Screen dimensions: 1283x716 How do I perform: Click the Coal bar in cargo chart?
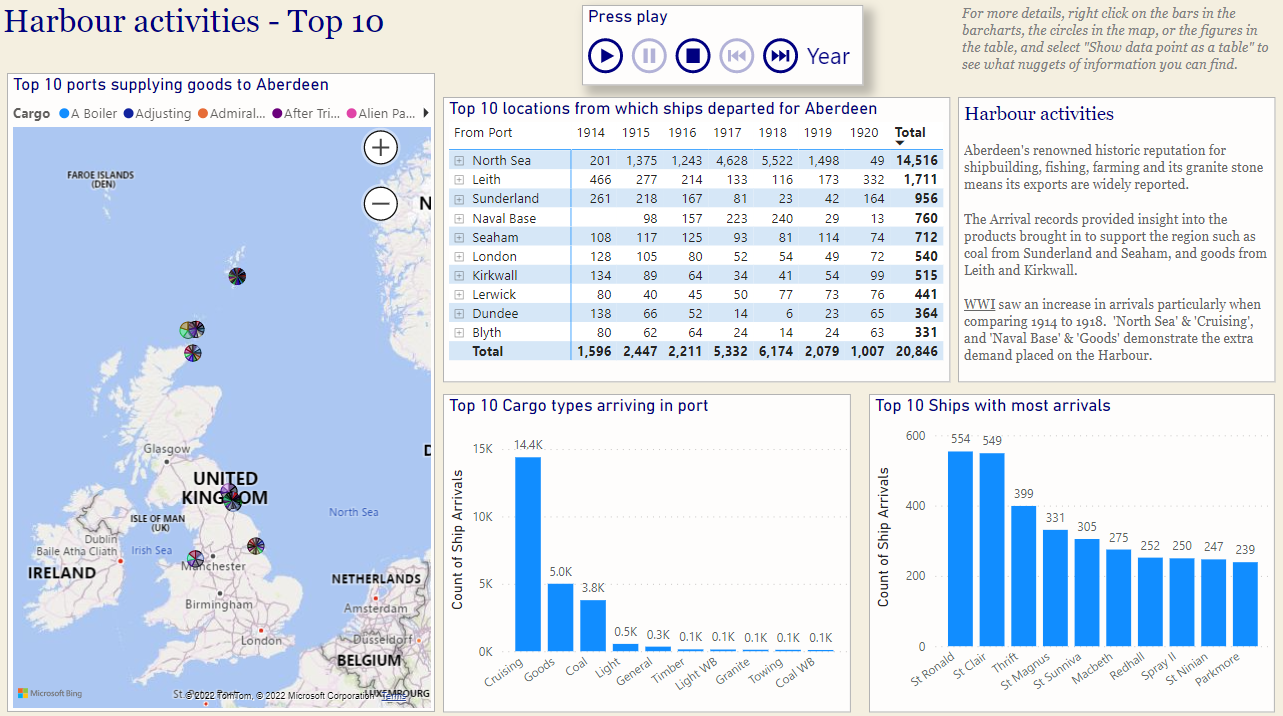(593, 624)
